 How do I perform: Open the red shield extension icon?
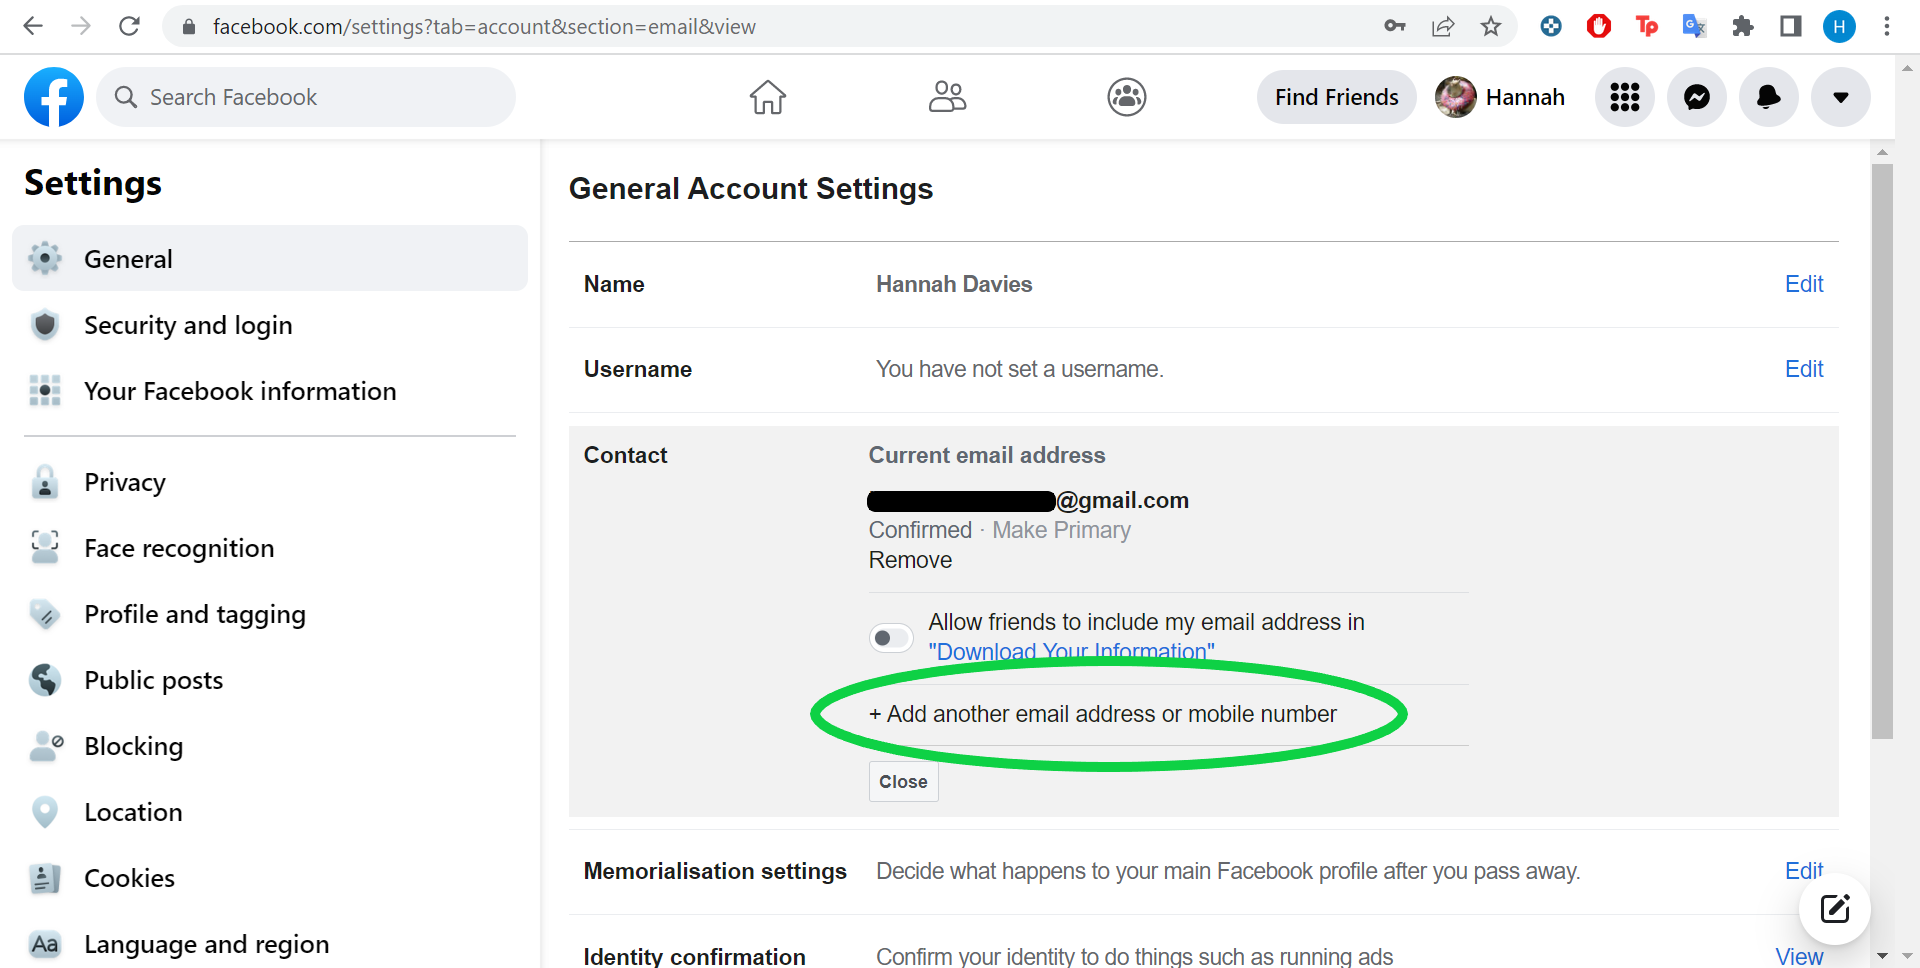[1599, 26]
